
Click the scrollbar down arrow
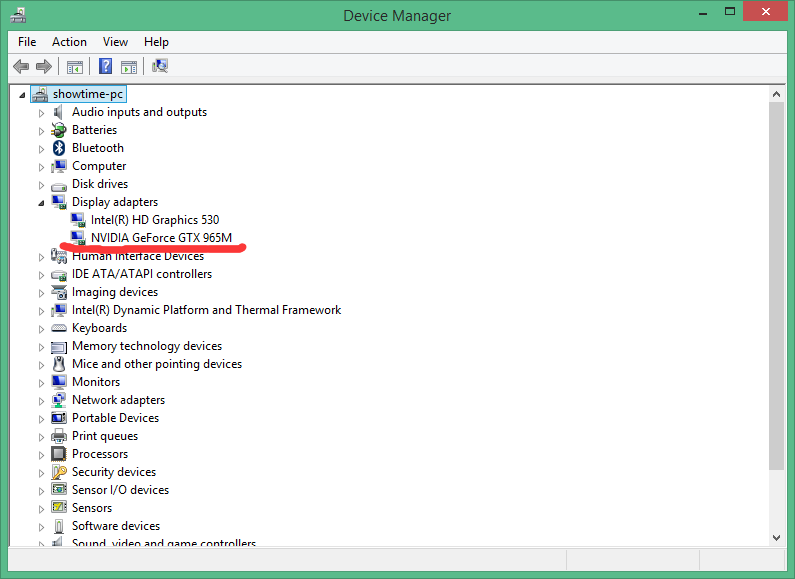pos(776,537)
